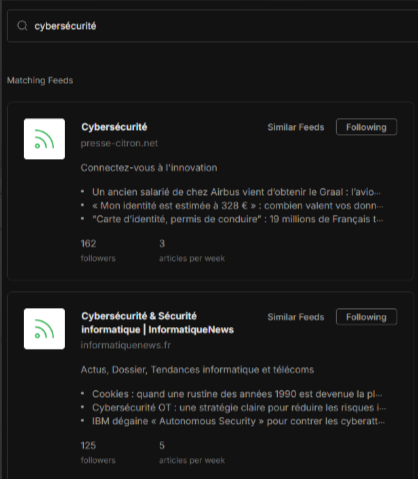Open Cybersécurité & Sécurité Informatique feed title
Viewport: 418px width, 479px height.
pos(158,323)
